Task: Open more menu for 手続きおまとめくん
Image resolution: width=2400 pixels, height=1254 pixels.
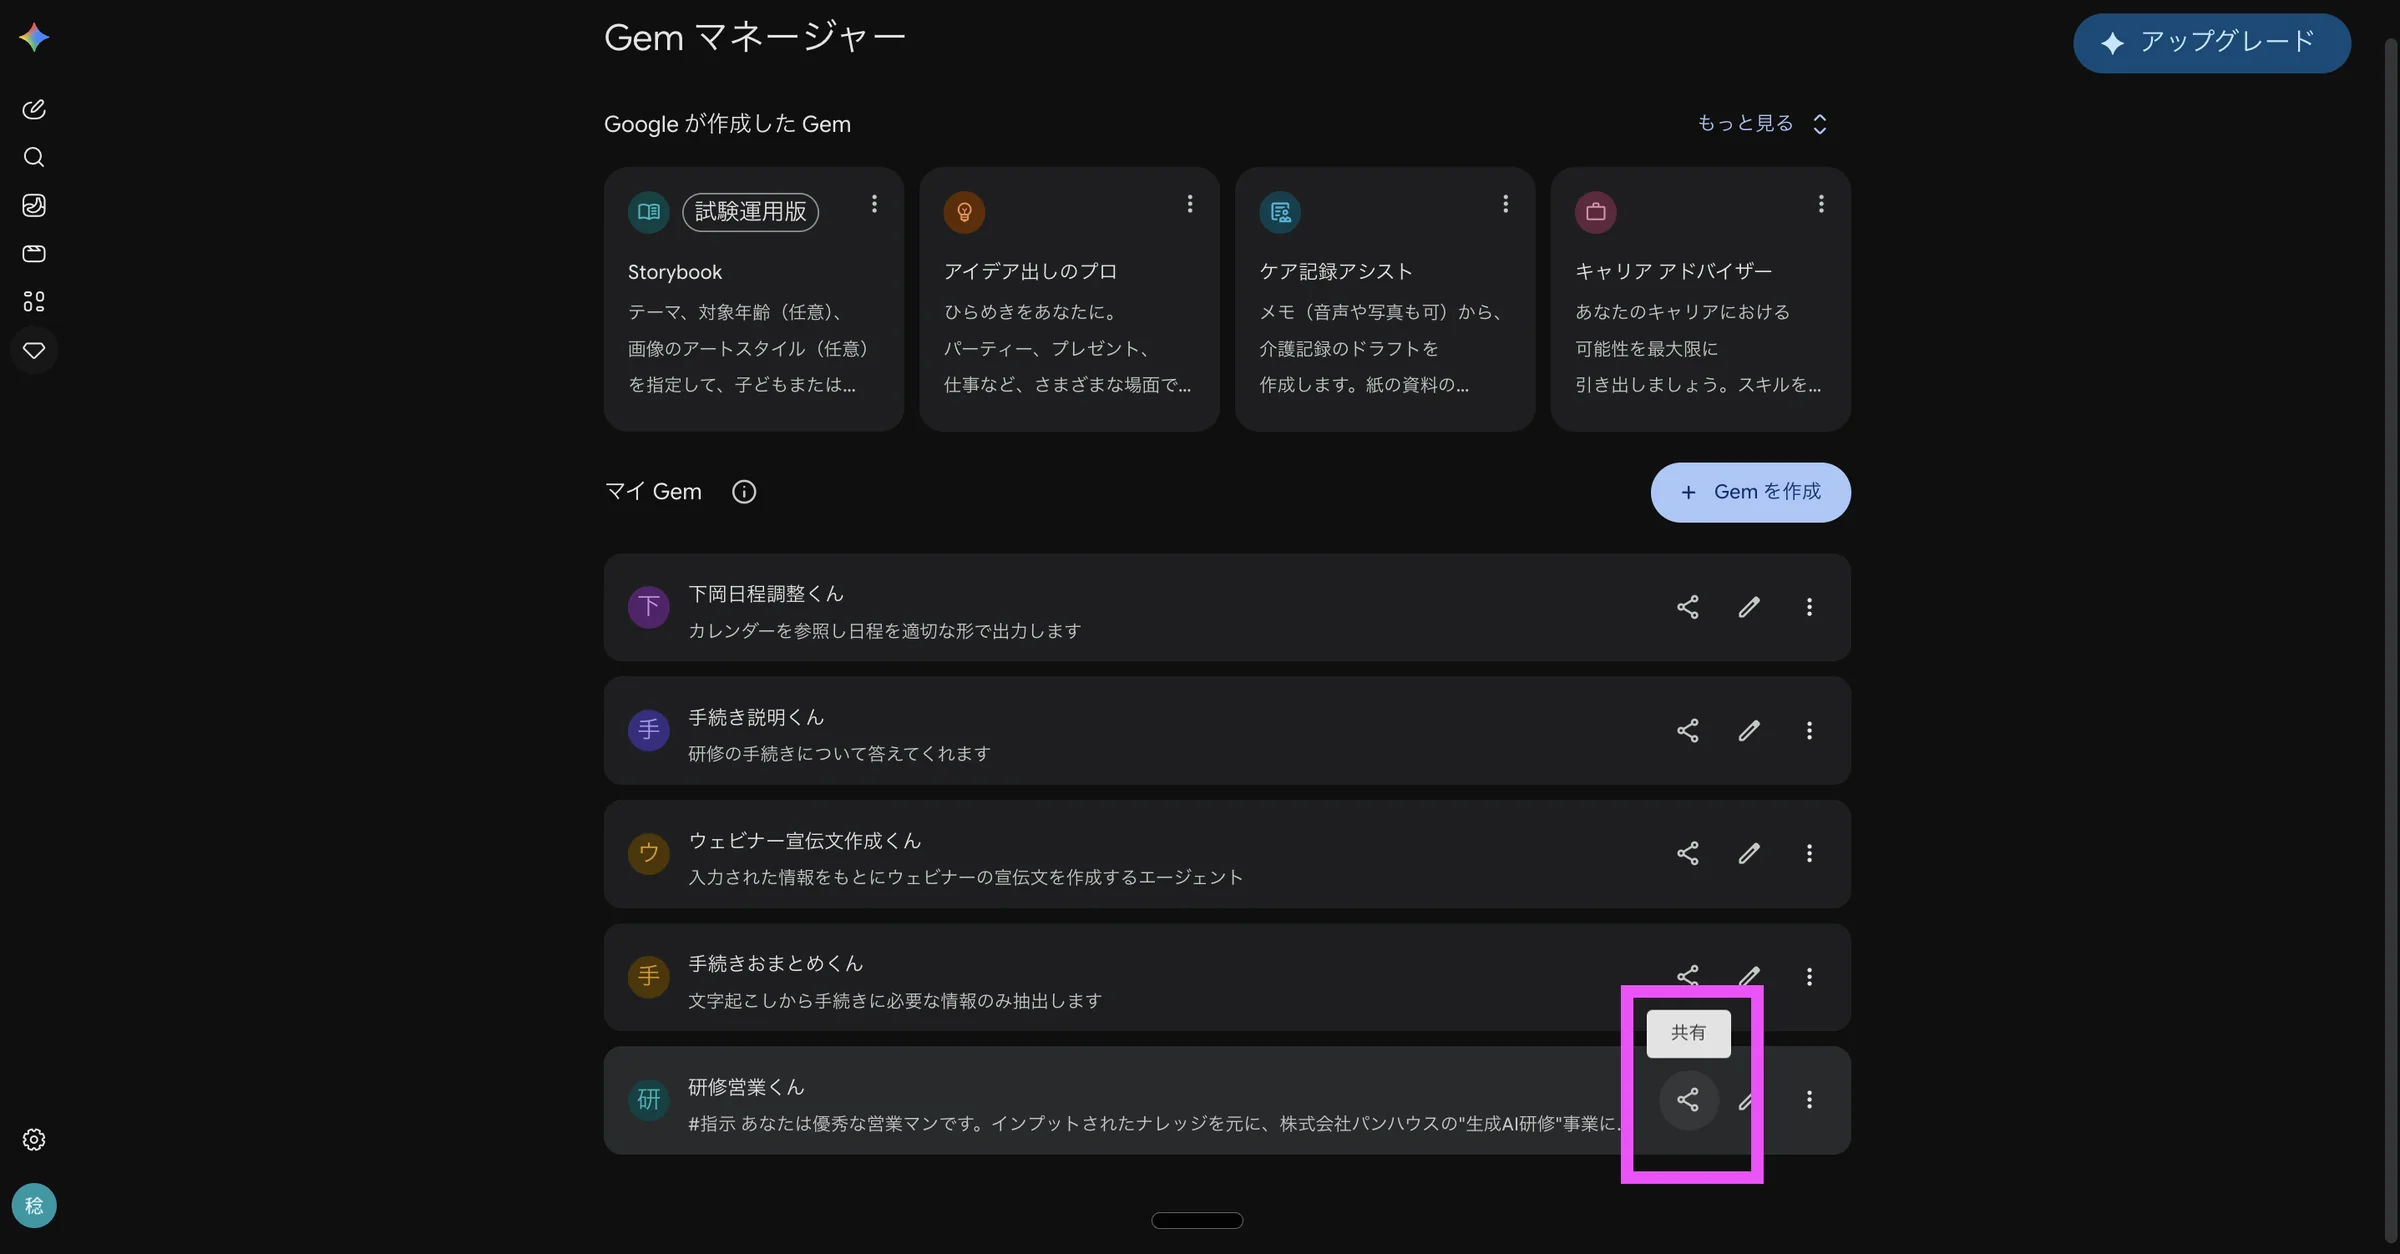Action: (1809, 977)
